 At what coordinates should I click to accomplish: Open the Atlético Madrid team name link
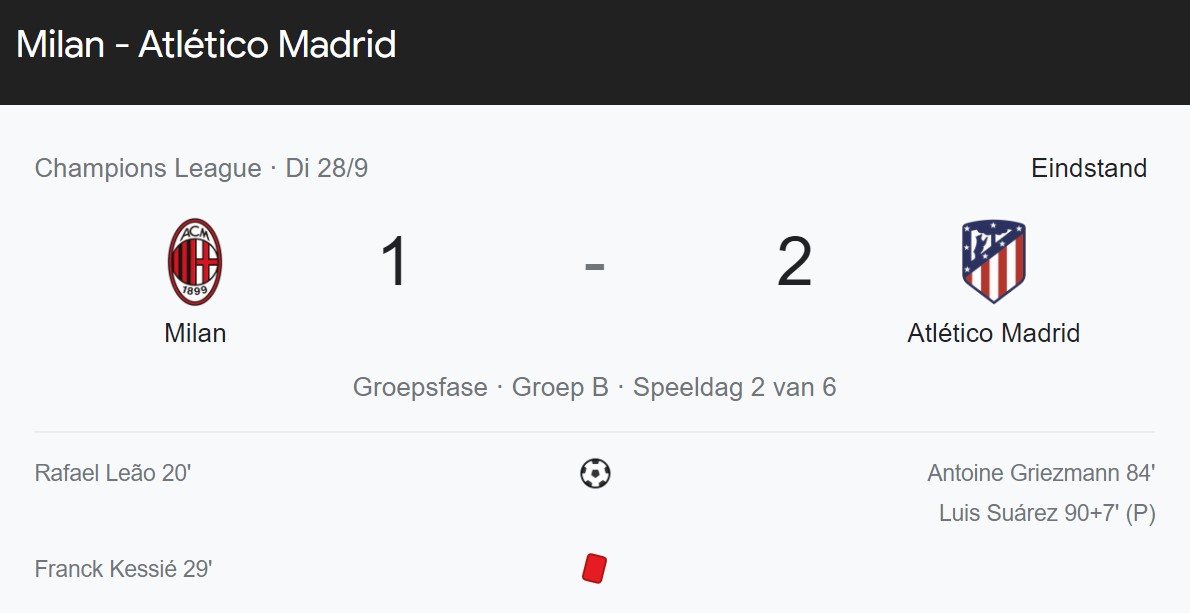coord(993,333)
